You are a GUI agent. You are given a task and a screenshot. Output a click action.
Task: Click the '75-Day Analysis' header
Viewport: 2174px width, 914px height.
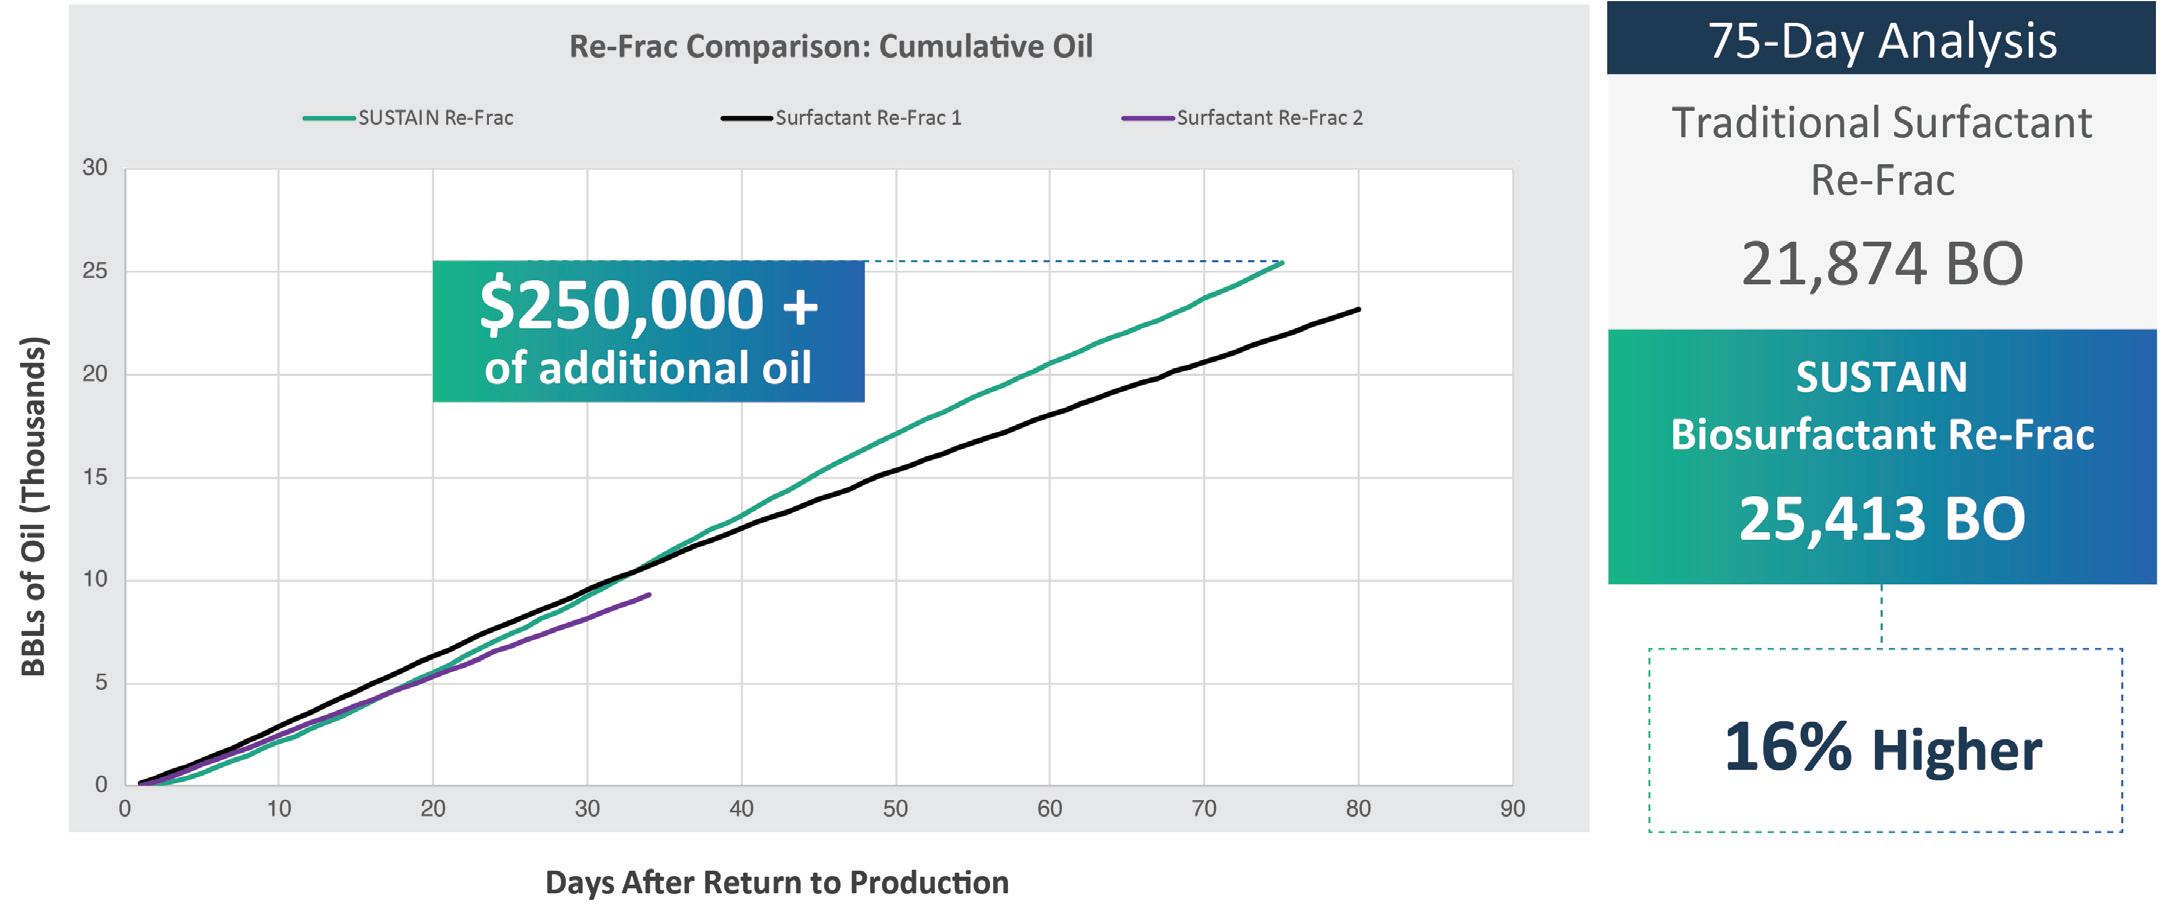click(x=1882, y=41)
